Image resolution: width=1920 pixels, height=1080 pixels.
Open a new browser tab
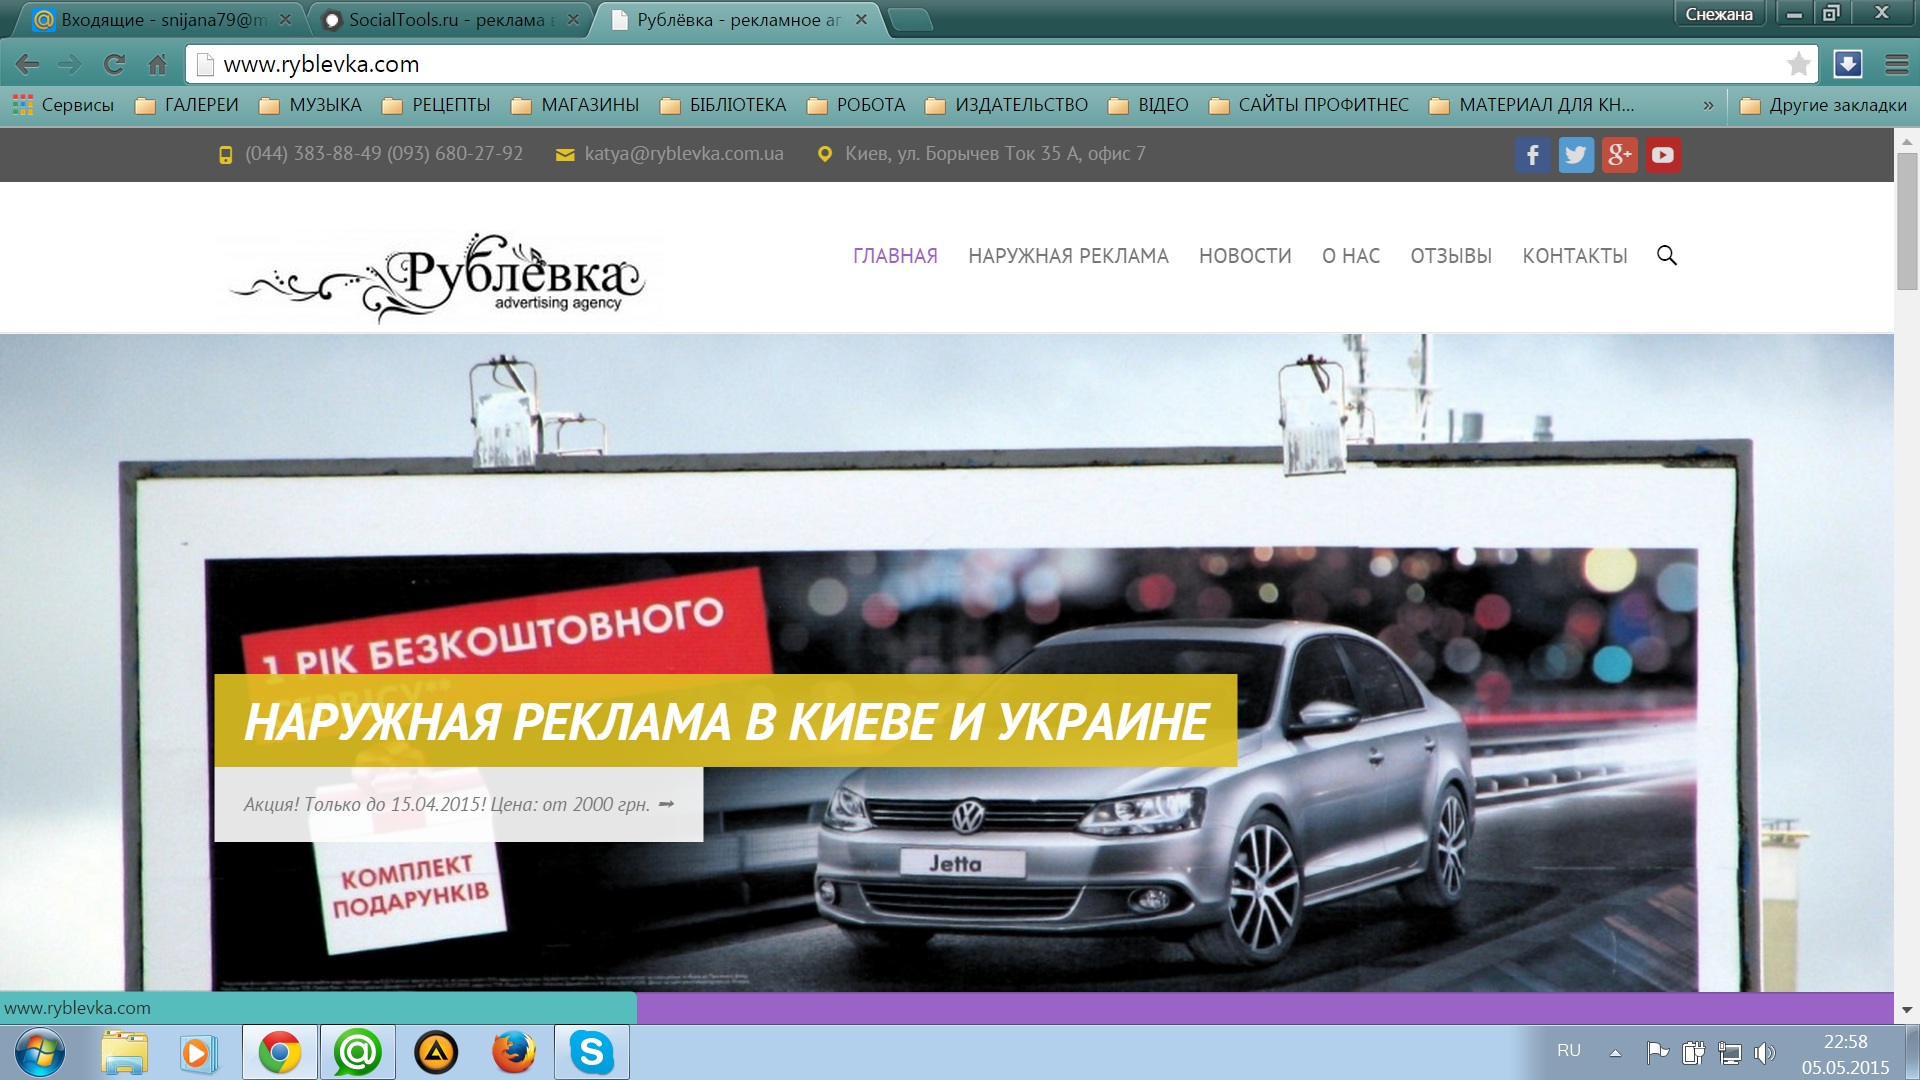coord(909,20)
